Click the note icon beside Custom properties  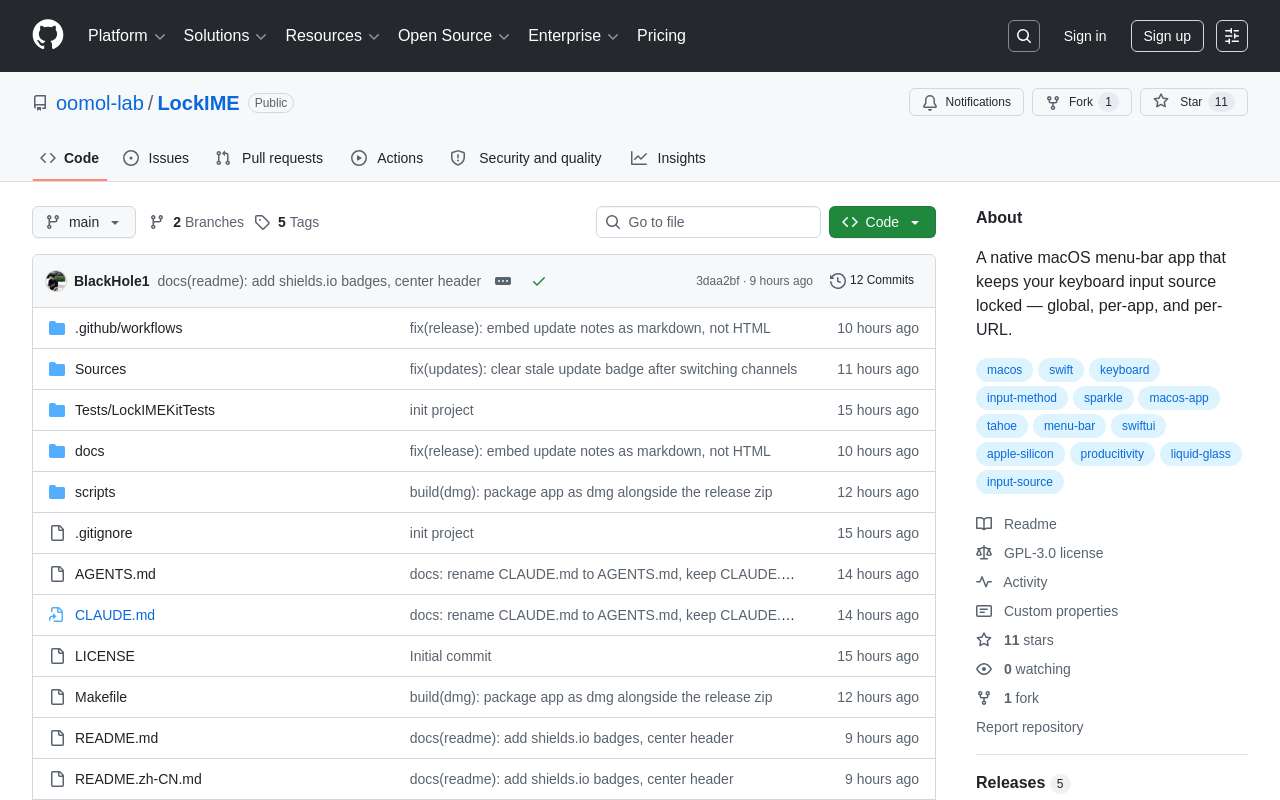[x=984, y=611]
